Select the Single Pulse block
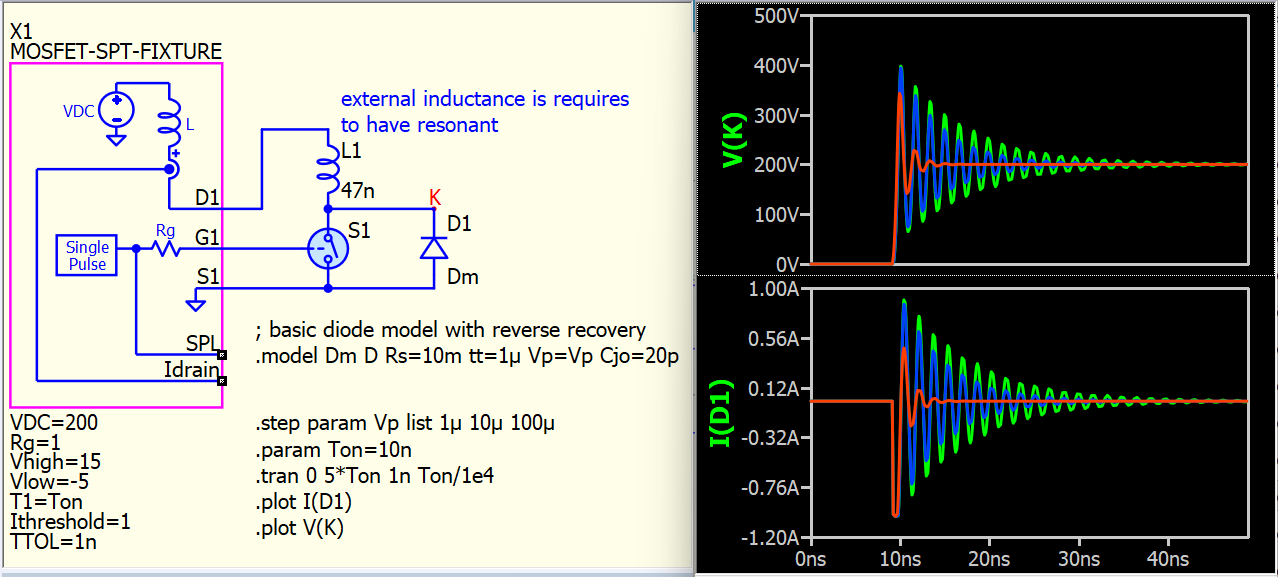 87,256
